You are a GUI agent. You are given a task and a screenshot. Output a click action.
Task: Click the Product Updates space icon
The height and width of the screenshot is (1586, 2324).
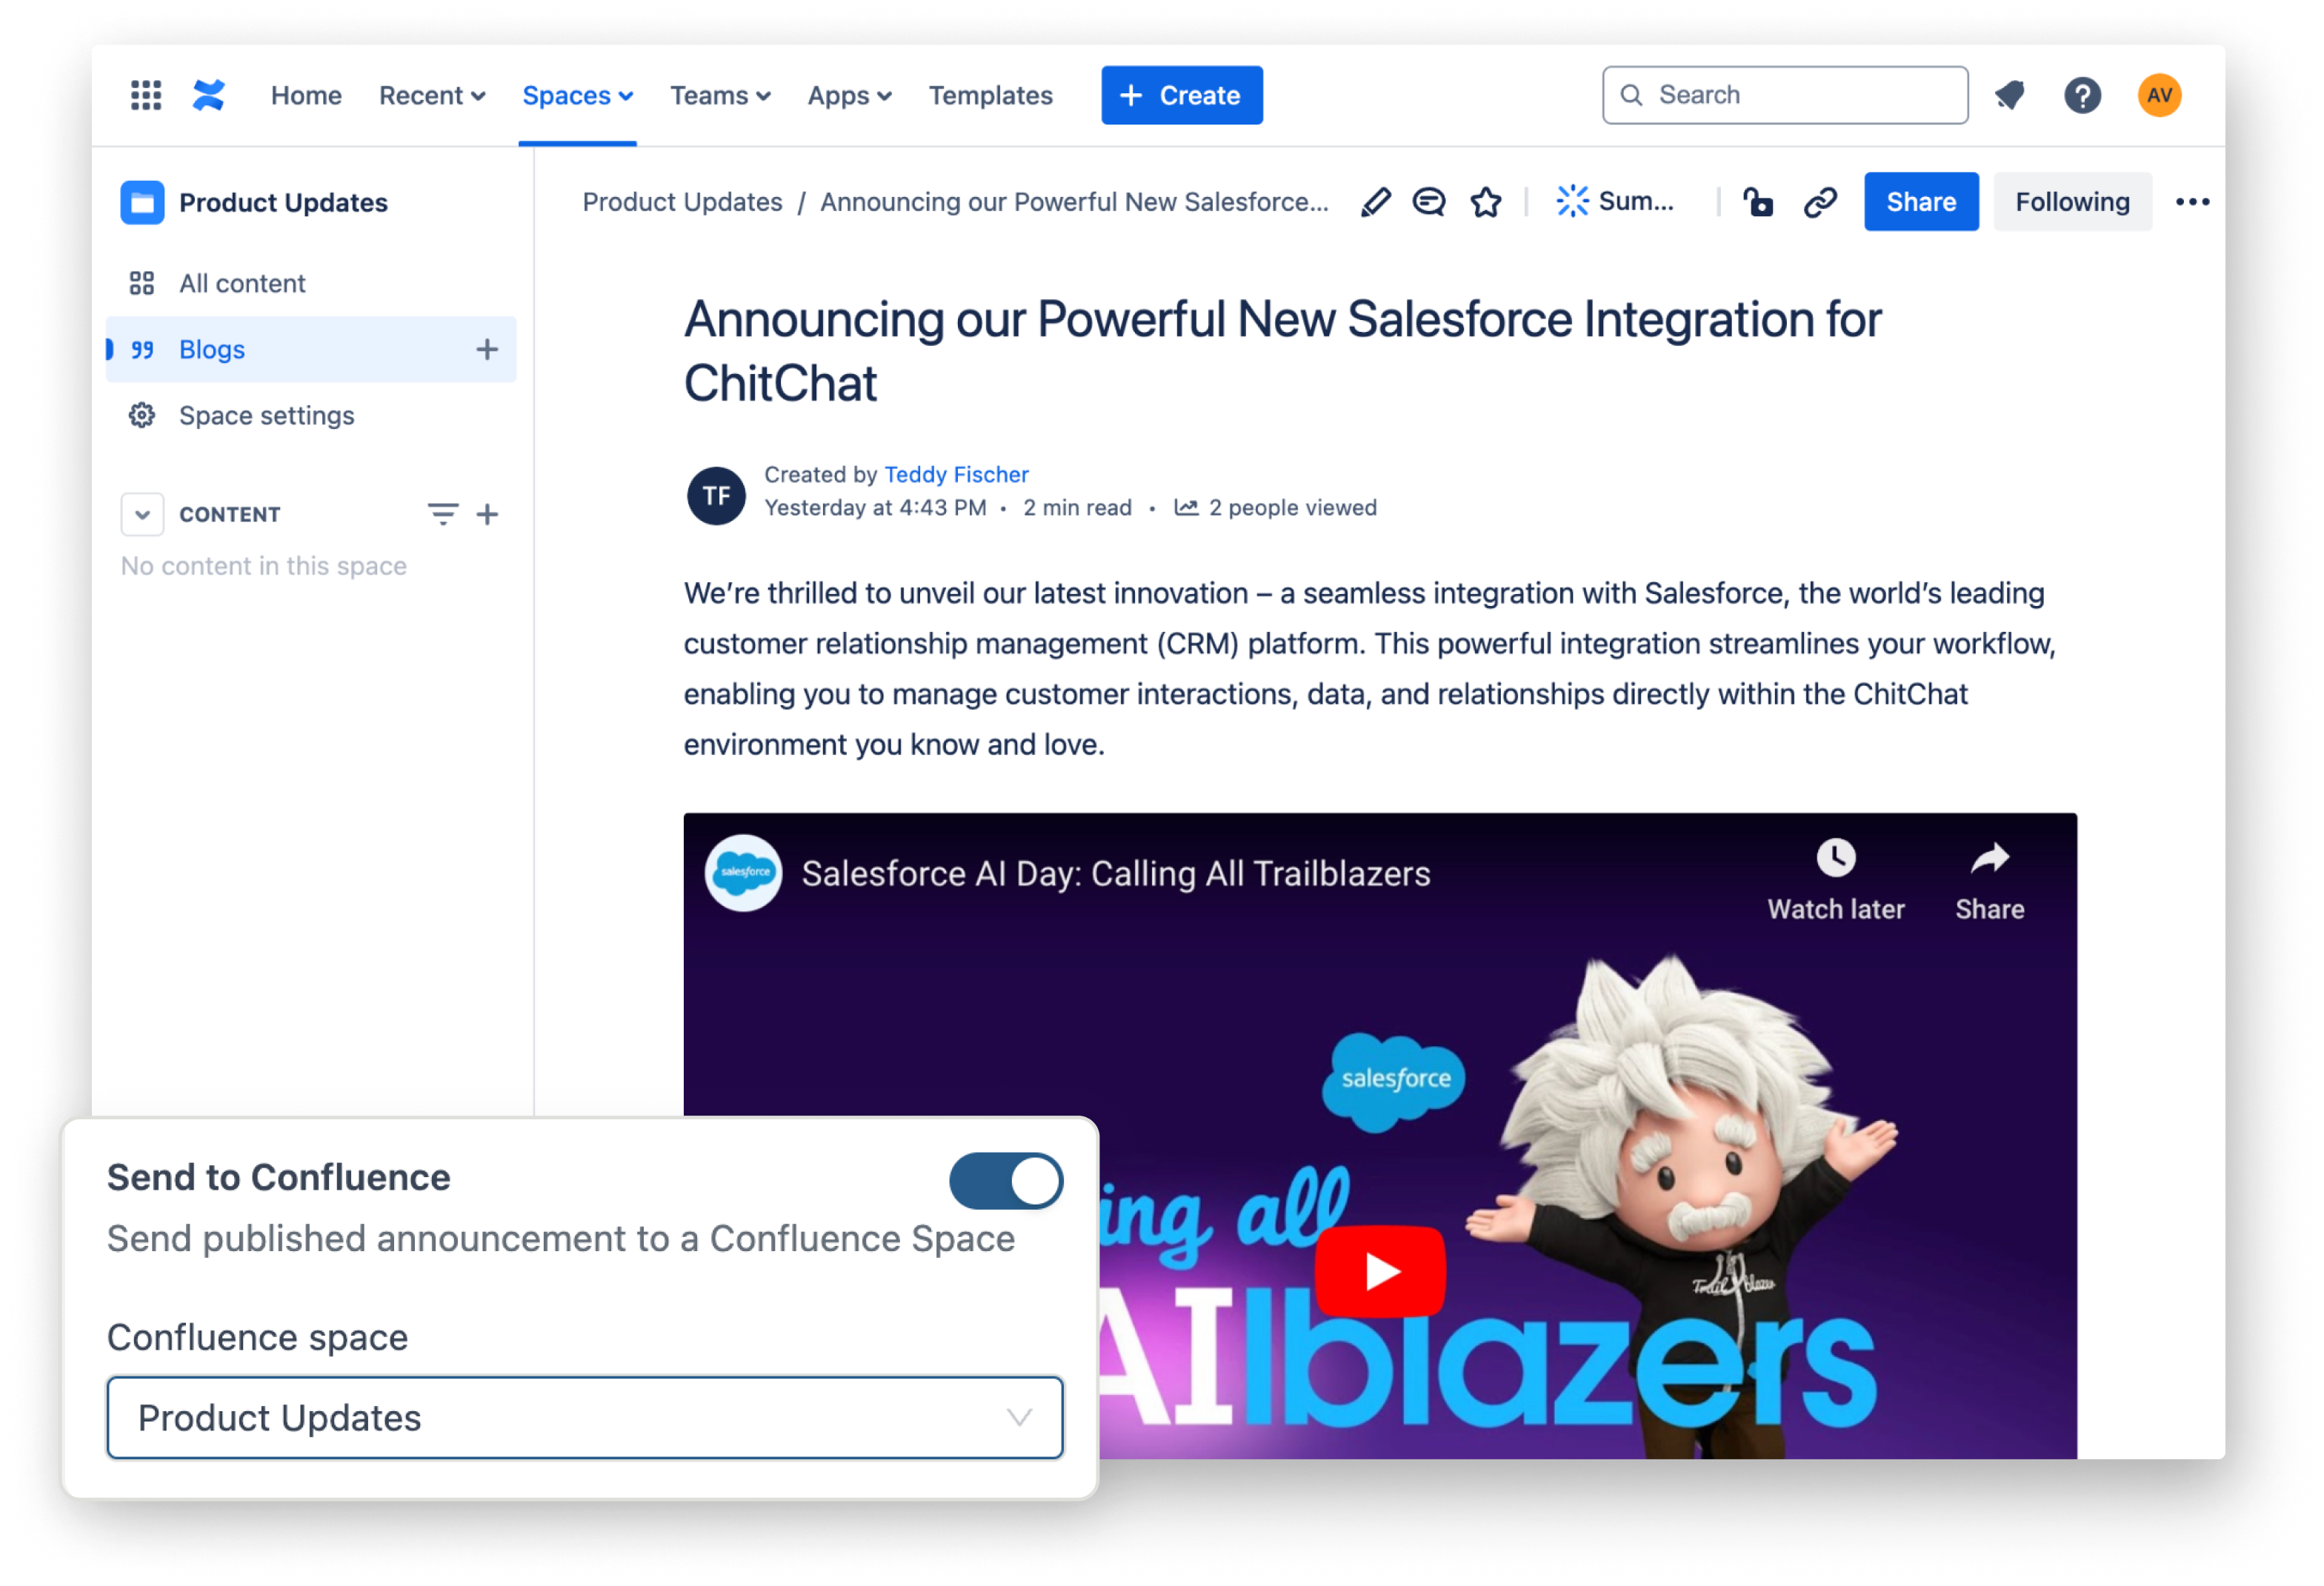tap(142, 203)
